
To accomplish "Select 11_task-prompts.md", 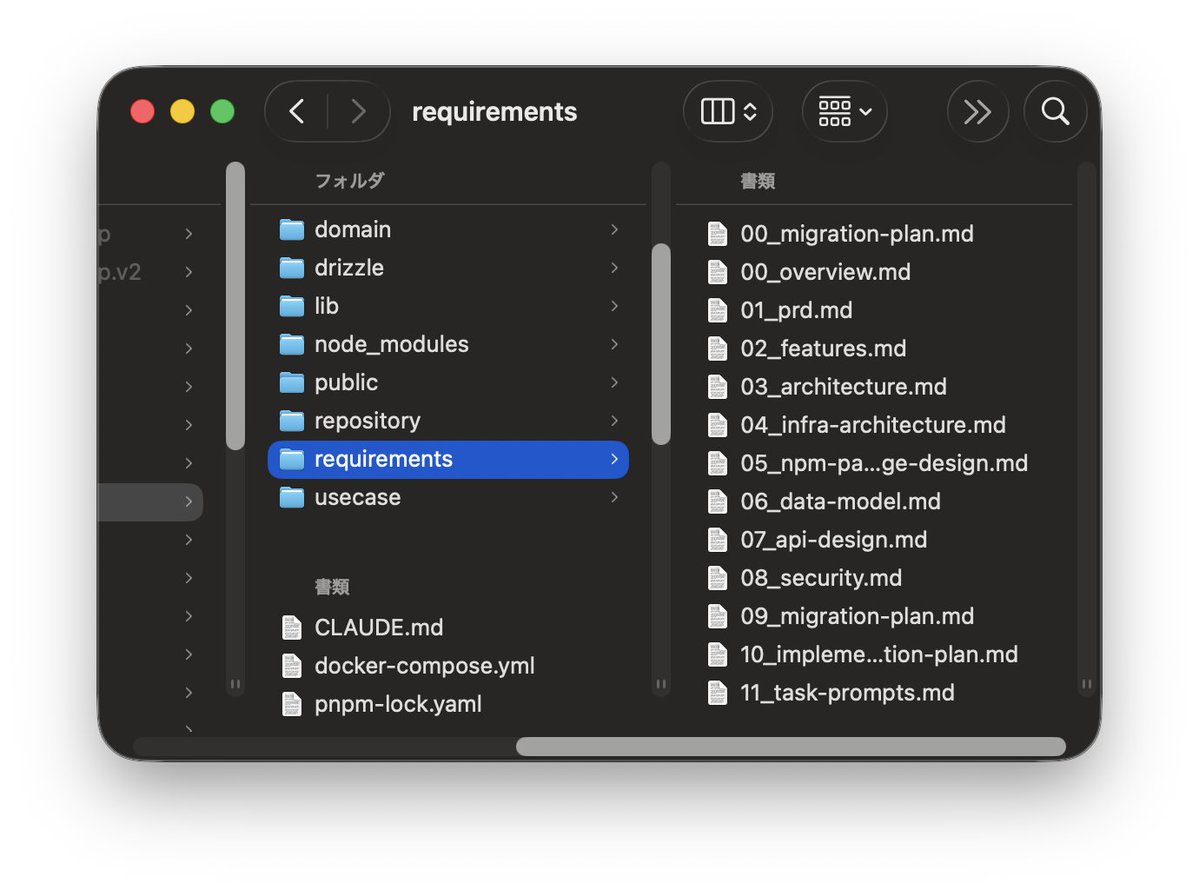I will point(873,692).
